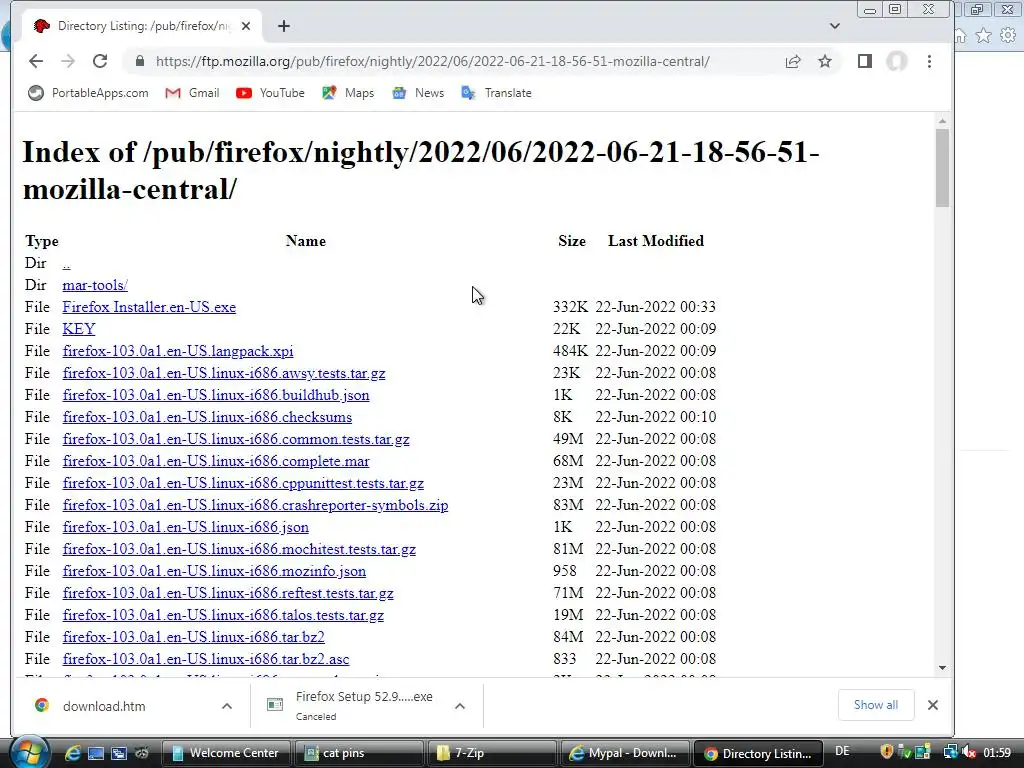Viewport: 1024px width, 768px height.
Task: Open linux-i686.buildhub.json link
Action: pyautogui.click(x=216, y=395)
